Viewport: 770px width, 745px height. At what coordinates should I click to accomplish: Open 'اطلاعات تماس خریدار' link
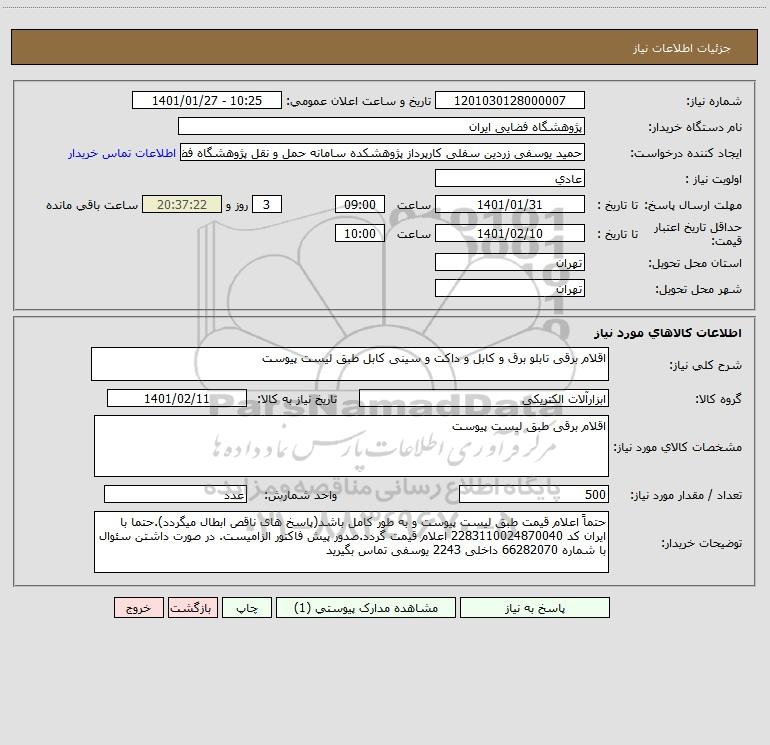(122, 153)
